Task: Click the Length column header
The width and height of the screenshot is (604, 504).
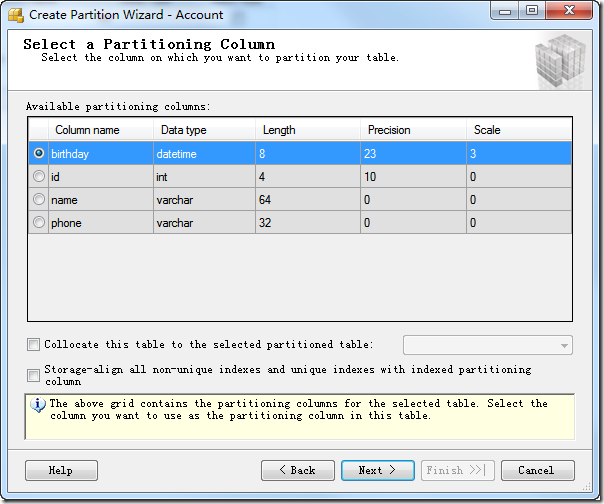Action: tap(279, 130)
